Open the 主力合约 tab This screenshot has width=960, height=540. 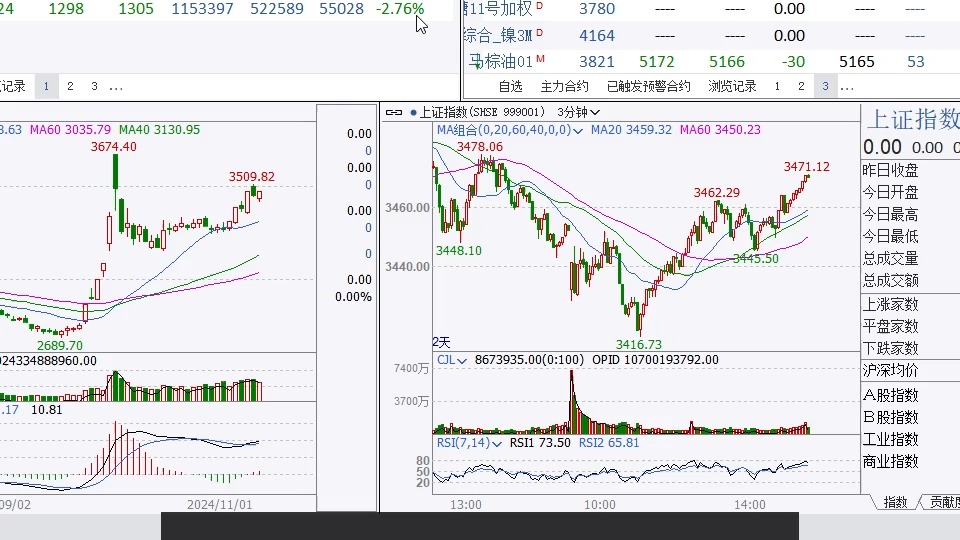[x=565, y=86]
